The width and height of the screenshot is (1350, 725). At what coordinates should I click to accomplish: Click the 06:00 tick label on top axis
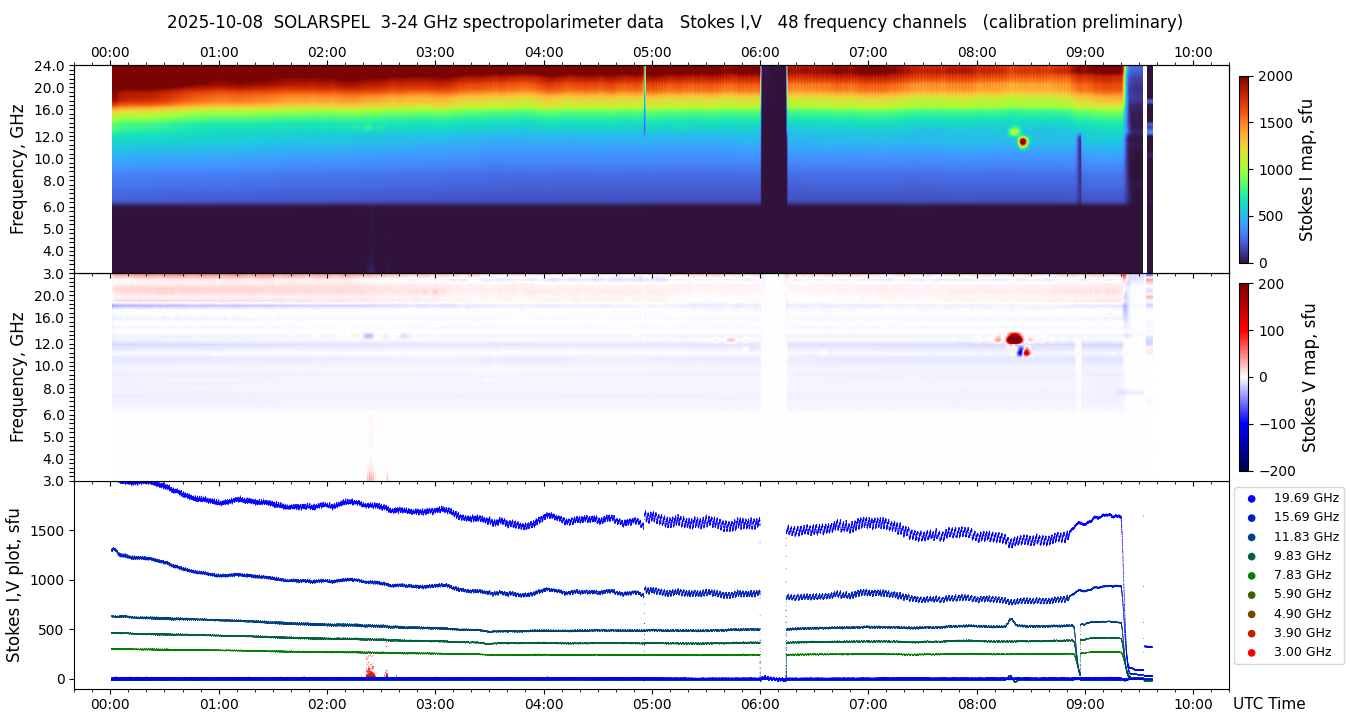[760, 52]
